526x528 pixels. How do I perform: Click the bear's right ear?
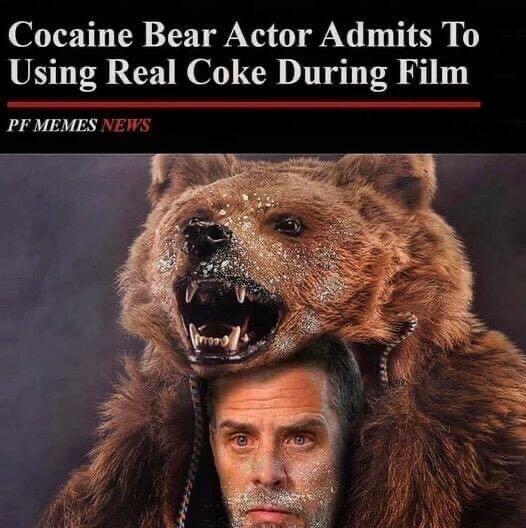tap(387, 180)
